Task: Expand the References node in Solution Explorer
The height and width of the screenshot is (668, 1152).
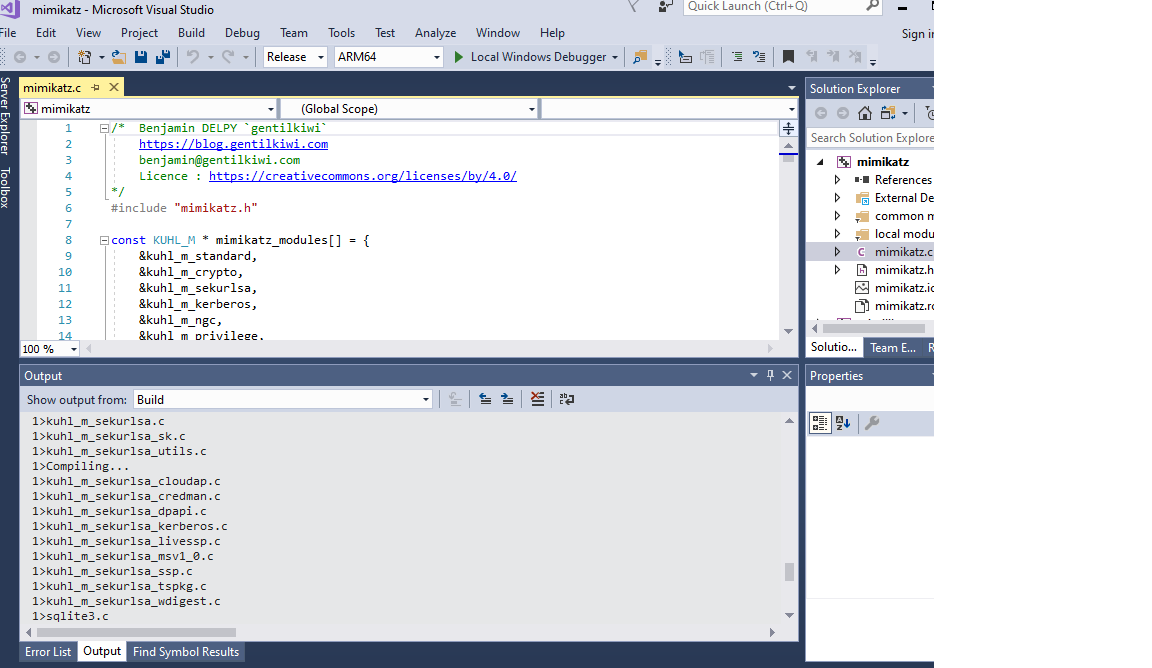Action: (x=838, y=180)
